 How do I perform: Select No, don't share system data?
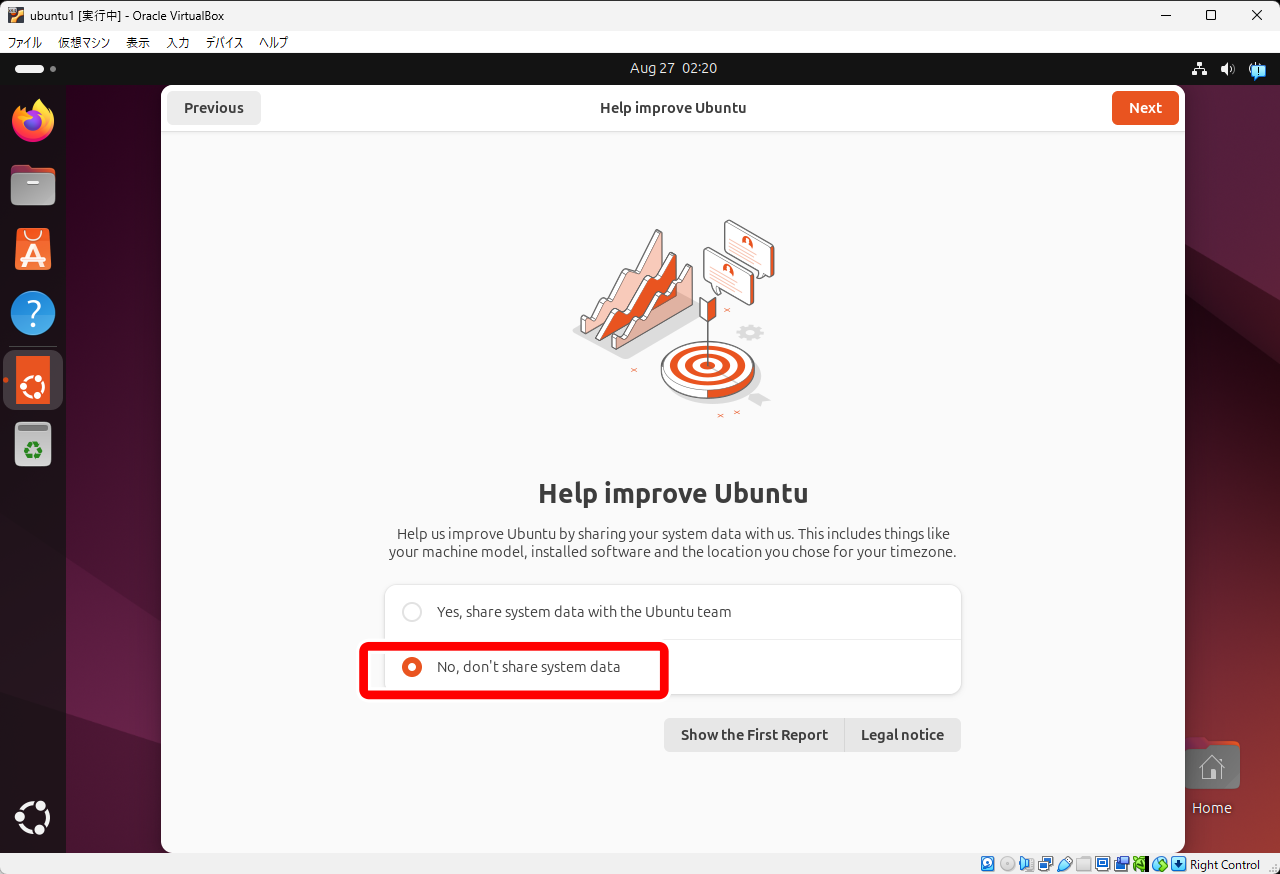tap(412, 667)
